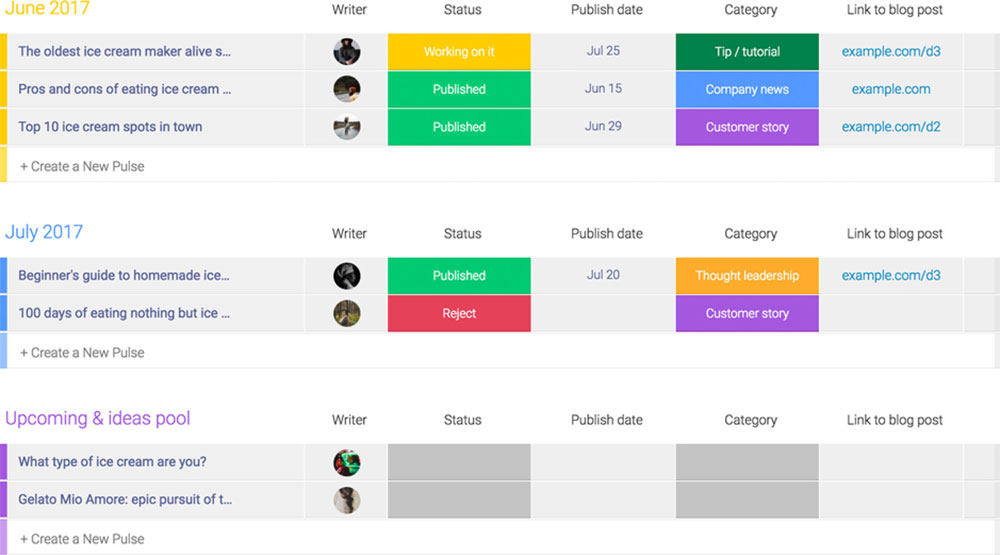Change the red Reject status label
The image size is (1000, 555).
pos(459,313)
